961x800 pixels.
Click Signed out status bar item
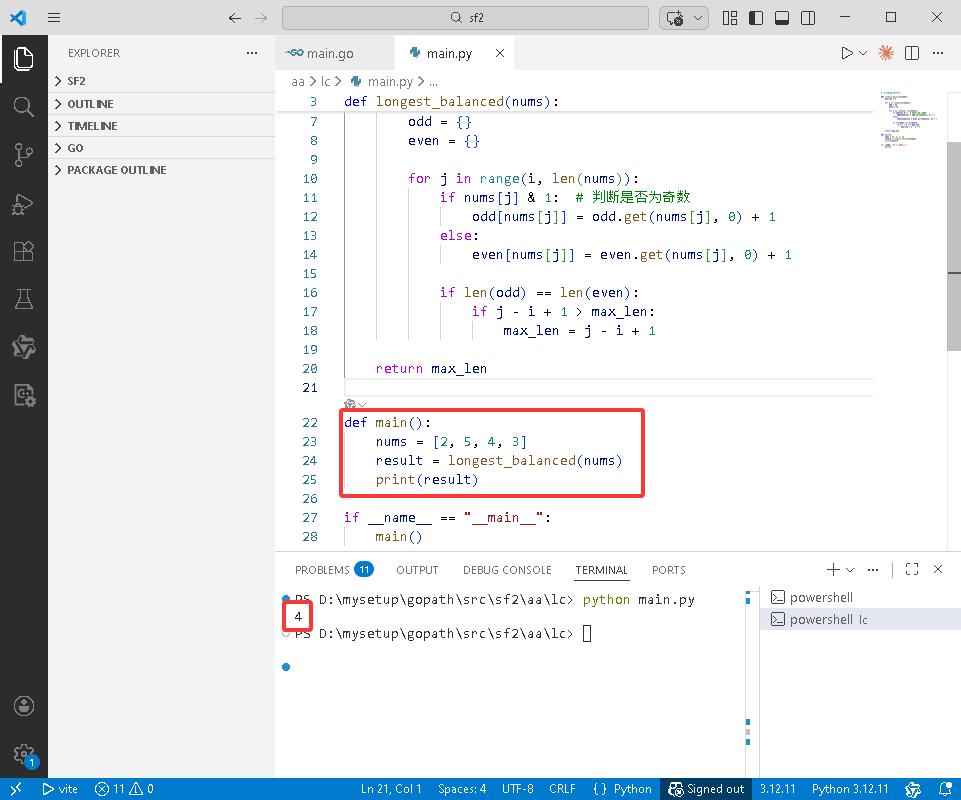(707, 789)
